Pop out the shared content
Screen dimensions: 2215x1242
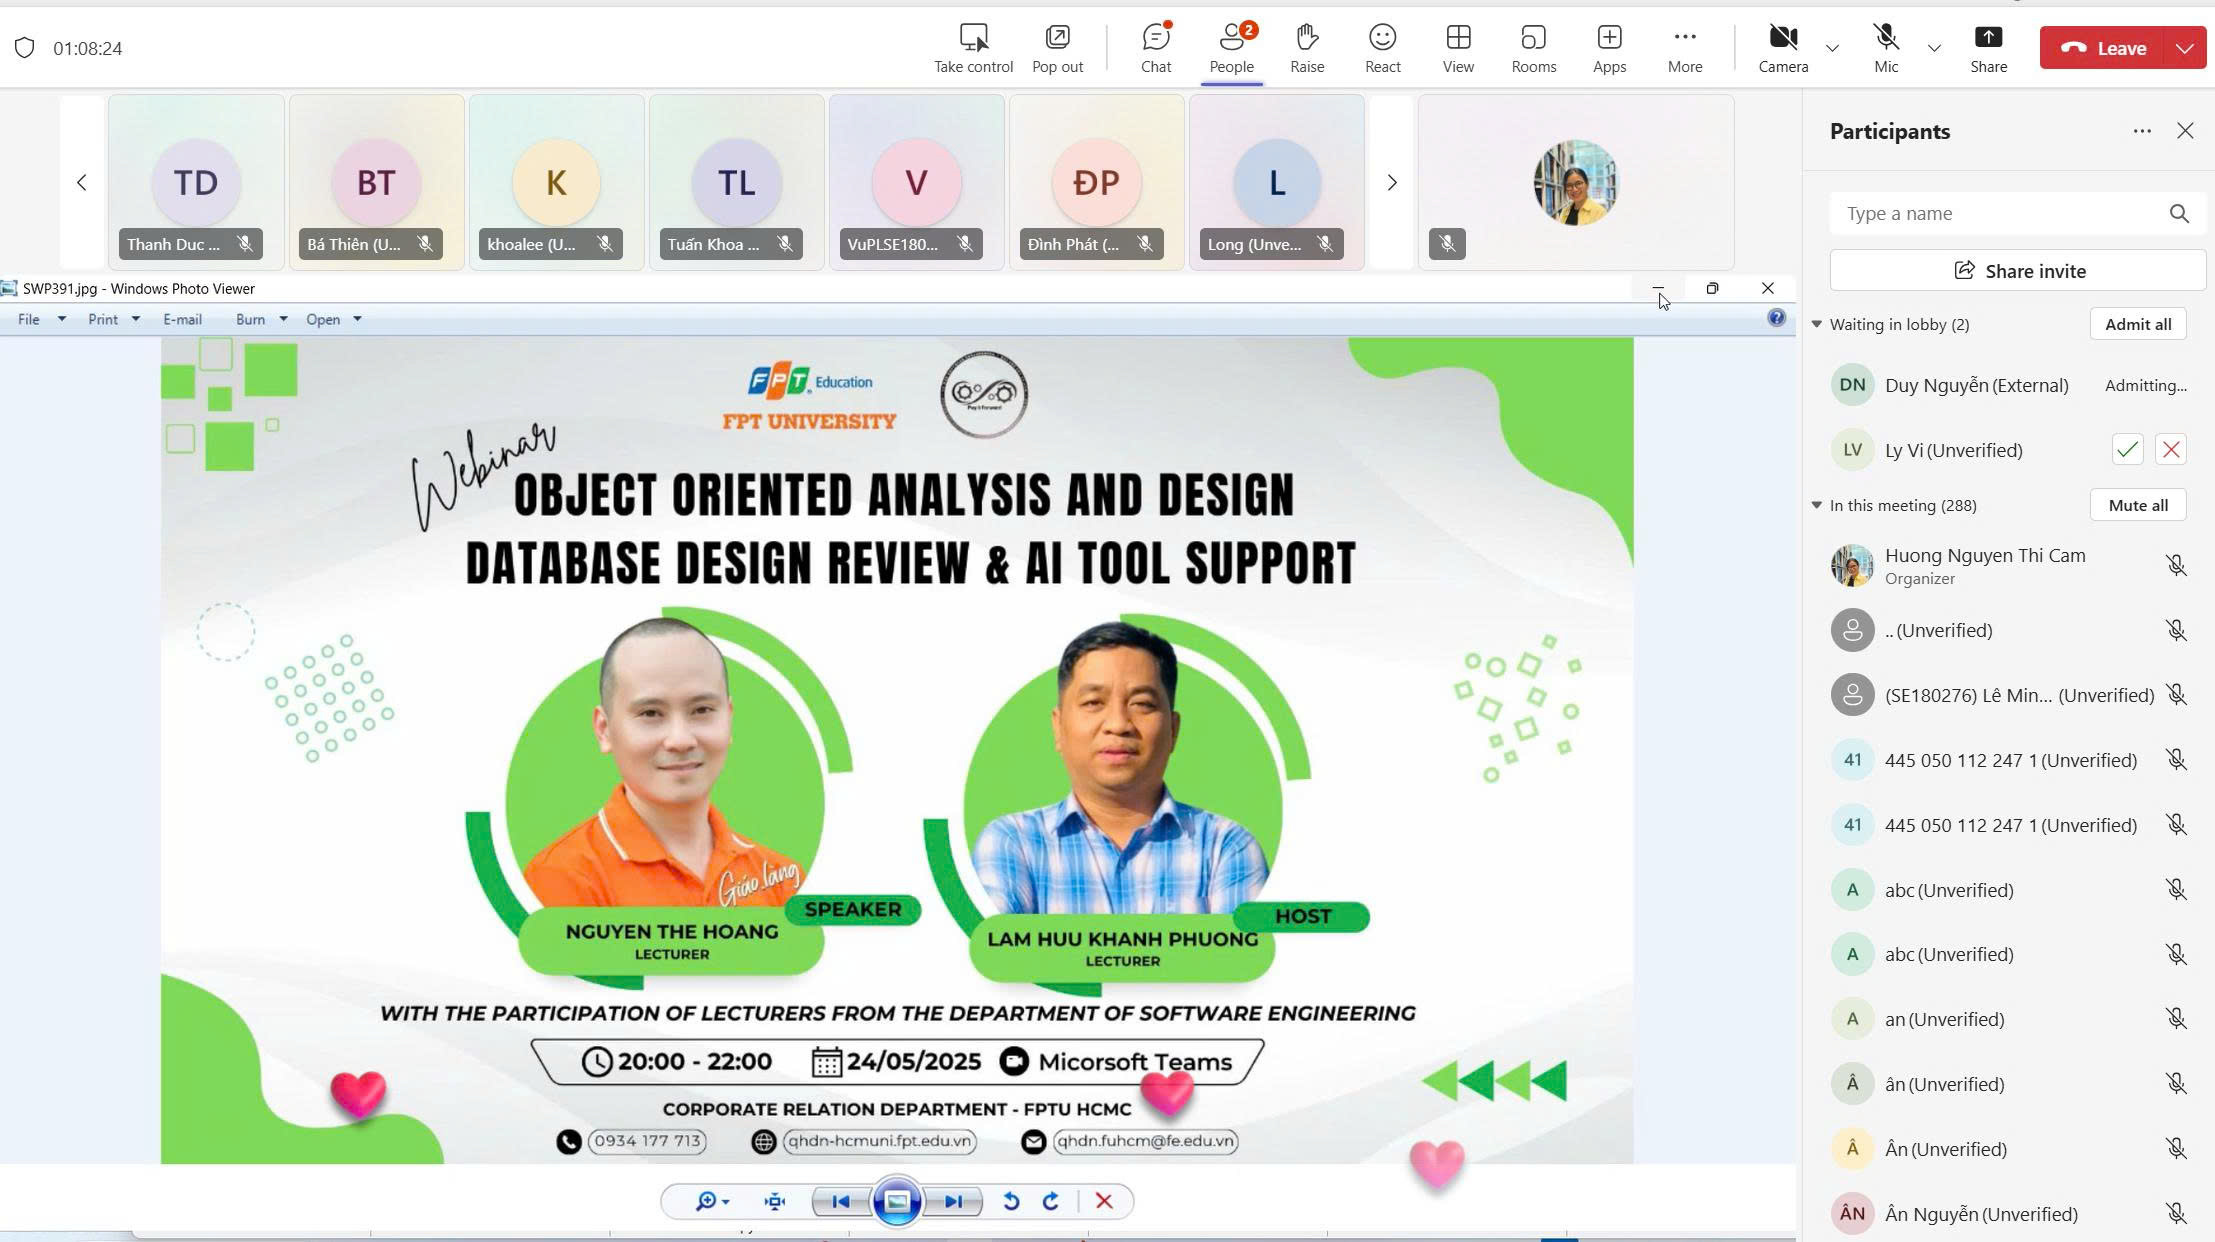point(1057,47)
